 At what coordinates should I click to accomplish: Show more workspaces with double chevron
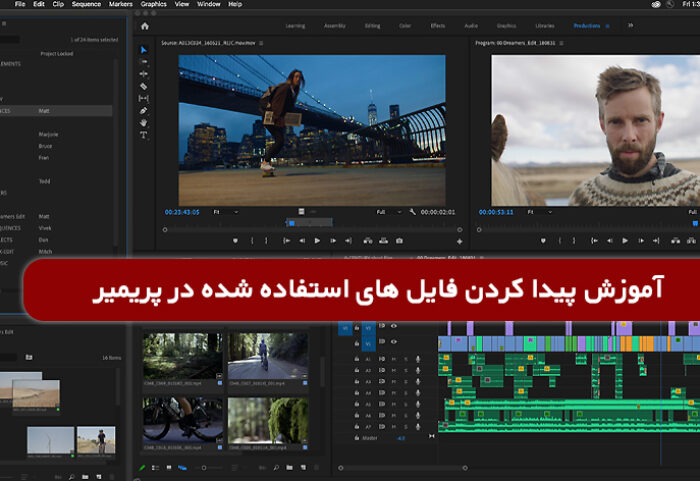pyautogui.click(x=630, y=25)
